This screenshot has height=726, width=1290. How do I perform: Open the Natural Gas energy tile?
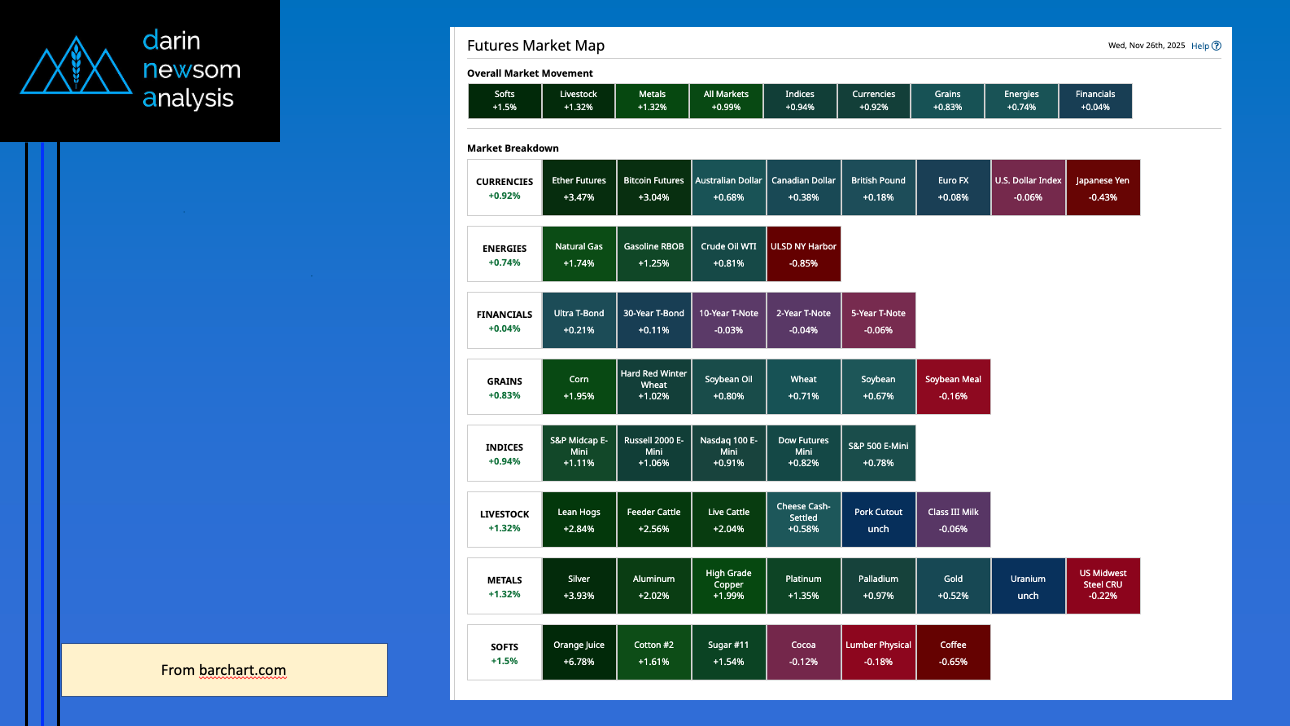coord(579,254)
